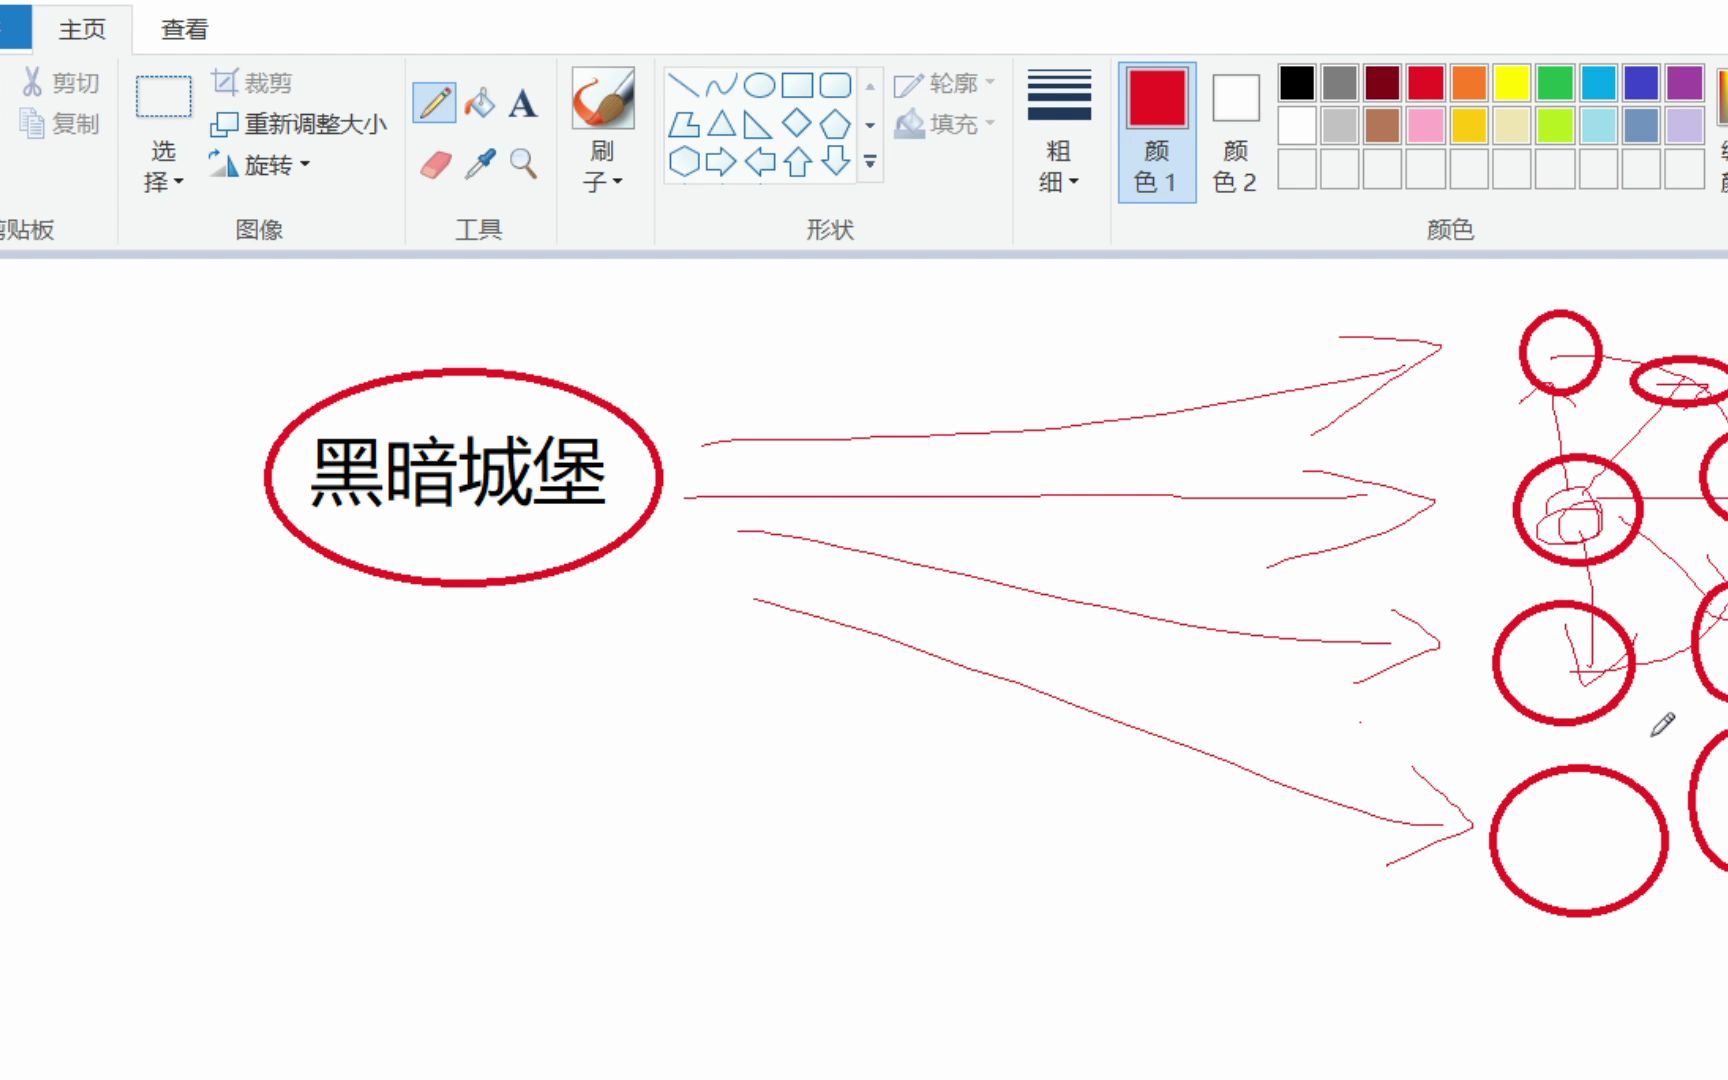Activate 颜色 1 (Color 1) selector
The width and height of the screenshot is (1728, 1080).
pos(1157,132)
